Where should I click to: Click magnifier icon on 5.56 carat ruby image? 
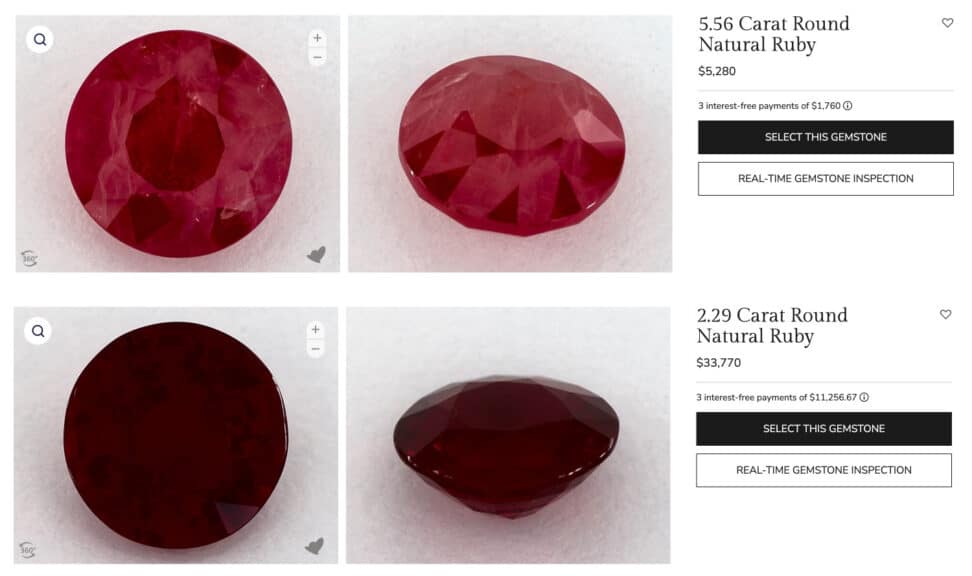tap(39, 40)
